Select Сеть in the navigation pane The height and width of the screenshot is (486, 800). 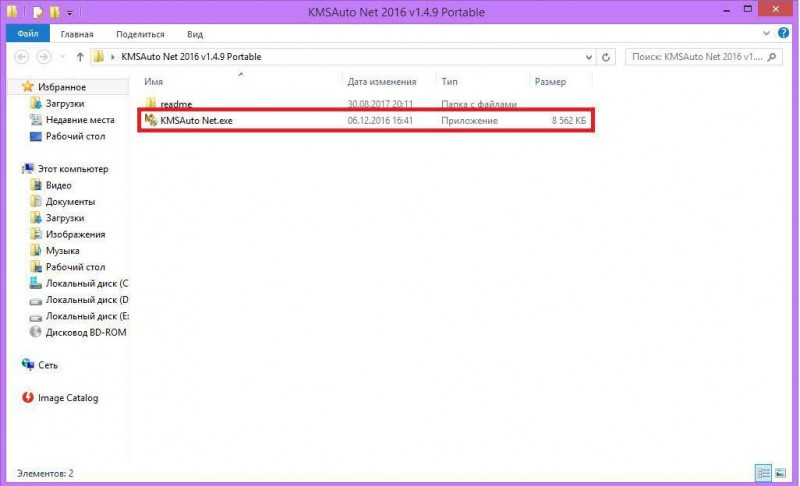pos(48,365)
